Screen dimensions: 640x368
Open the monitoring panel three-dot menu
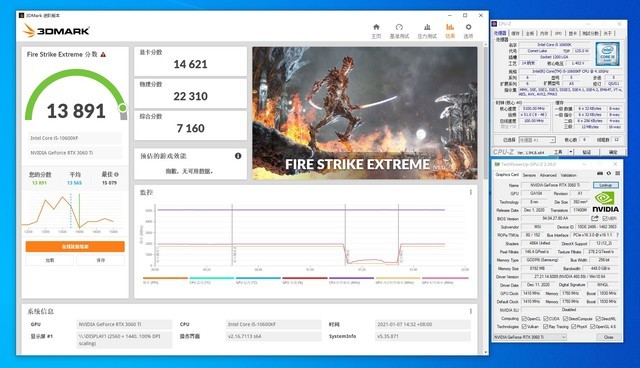pyautogui.click(x=471, y=192)
